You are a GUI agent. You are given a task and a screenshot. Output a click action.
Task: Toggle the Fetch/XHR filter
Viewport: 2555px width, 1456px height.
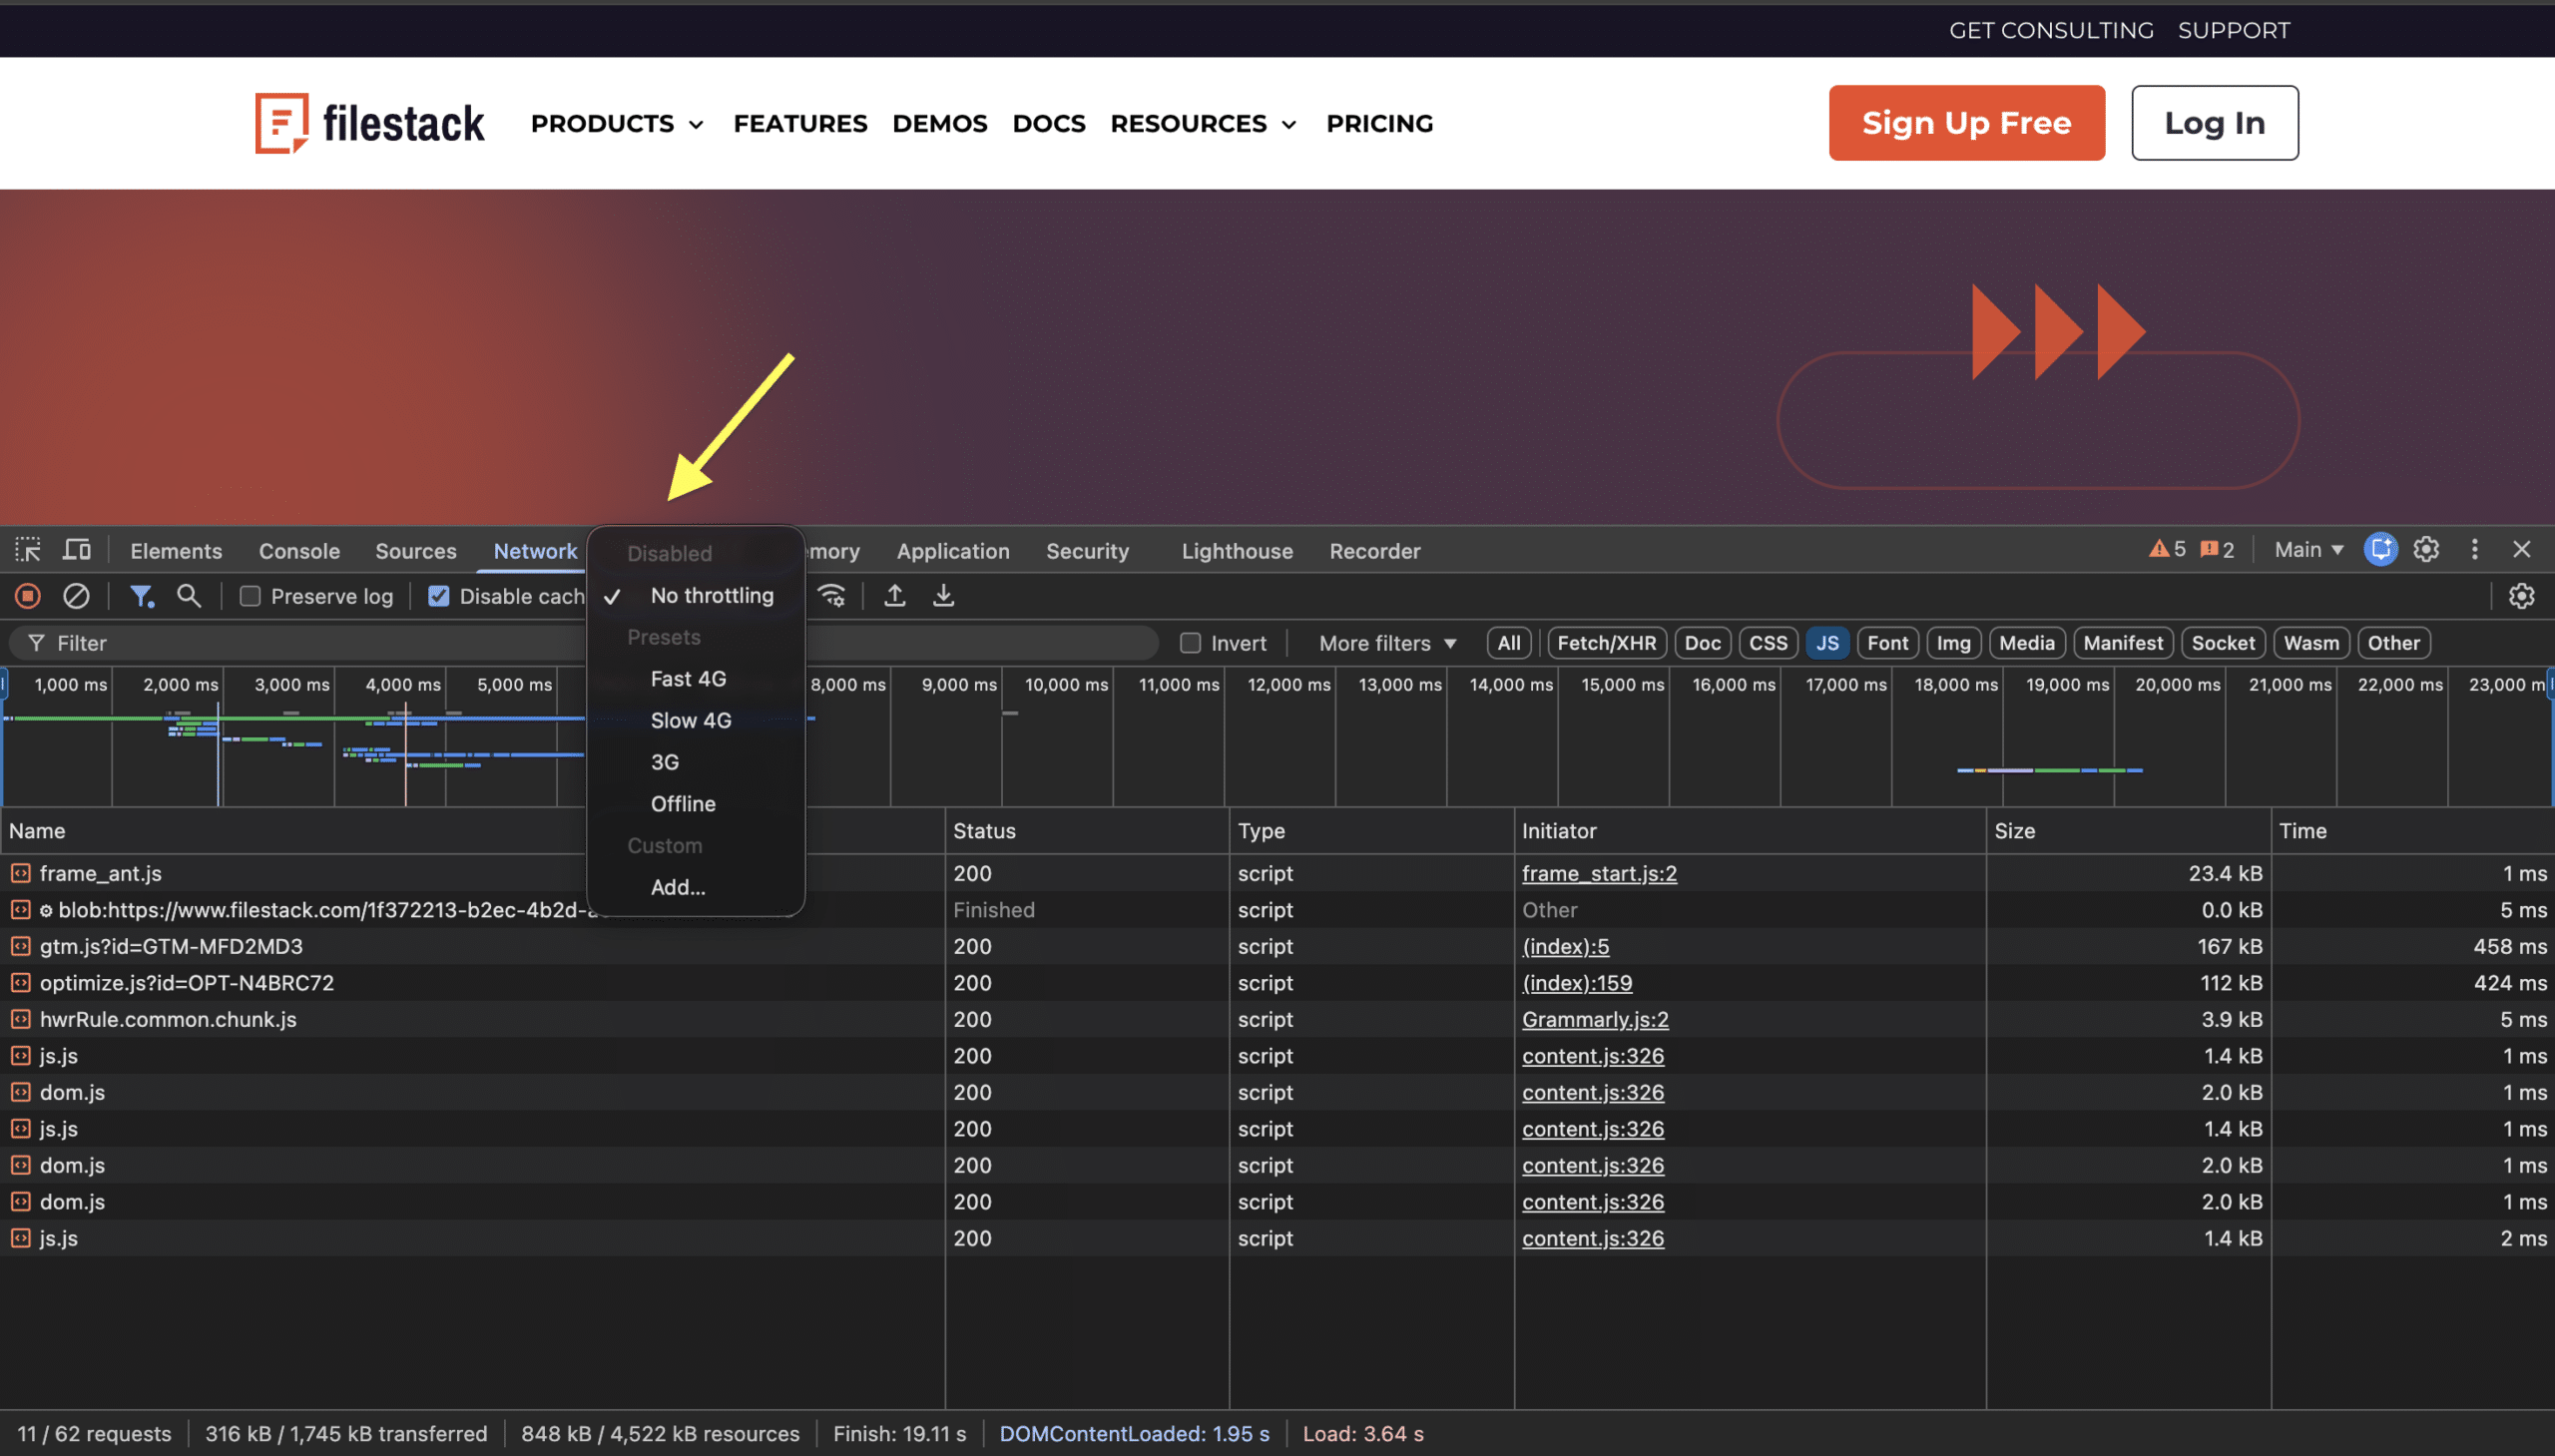[x=1606, y=643]
